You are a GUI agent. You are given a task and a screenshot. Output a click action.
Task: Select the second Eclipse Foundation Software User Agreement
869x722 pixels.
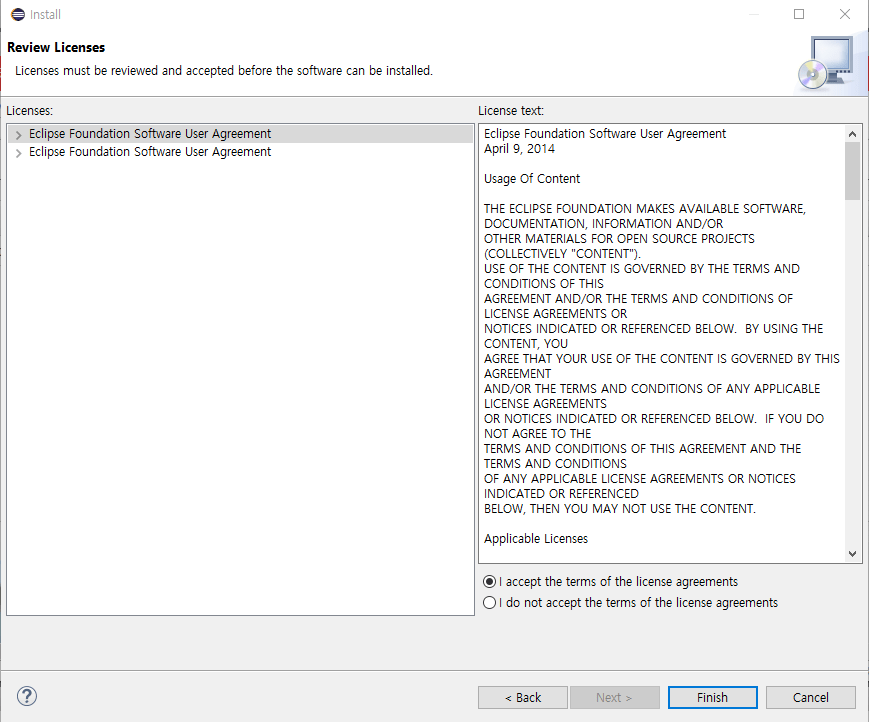(x=150, y=152)
